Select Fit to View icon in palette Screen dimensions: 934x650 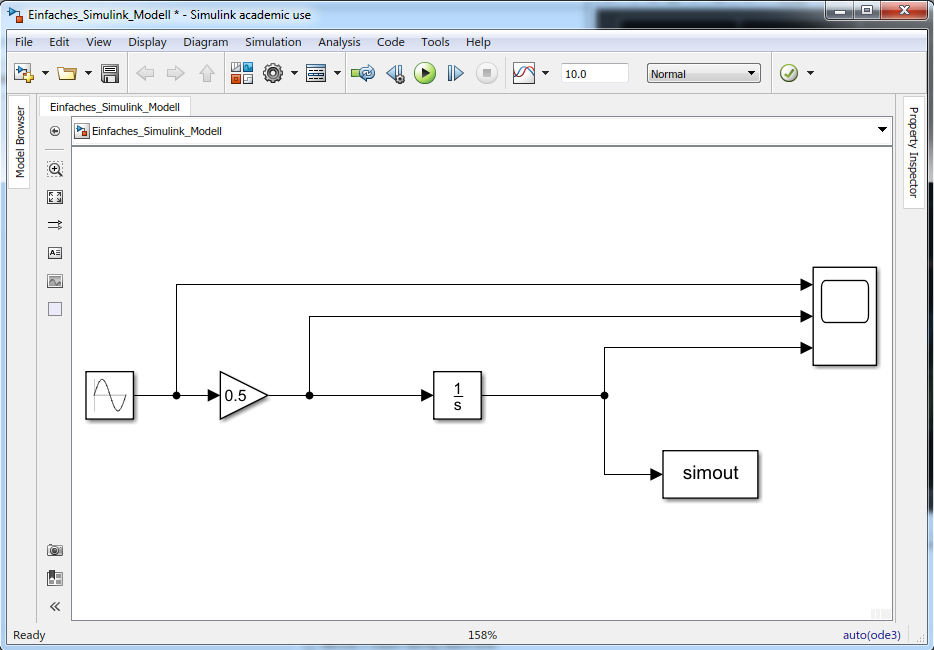55,197
